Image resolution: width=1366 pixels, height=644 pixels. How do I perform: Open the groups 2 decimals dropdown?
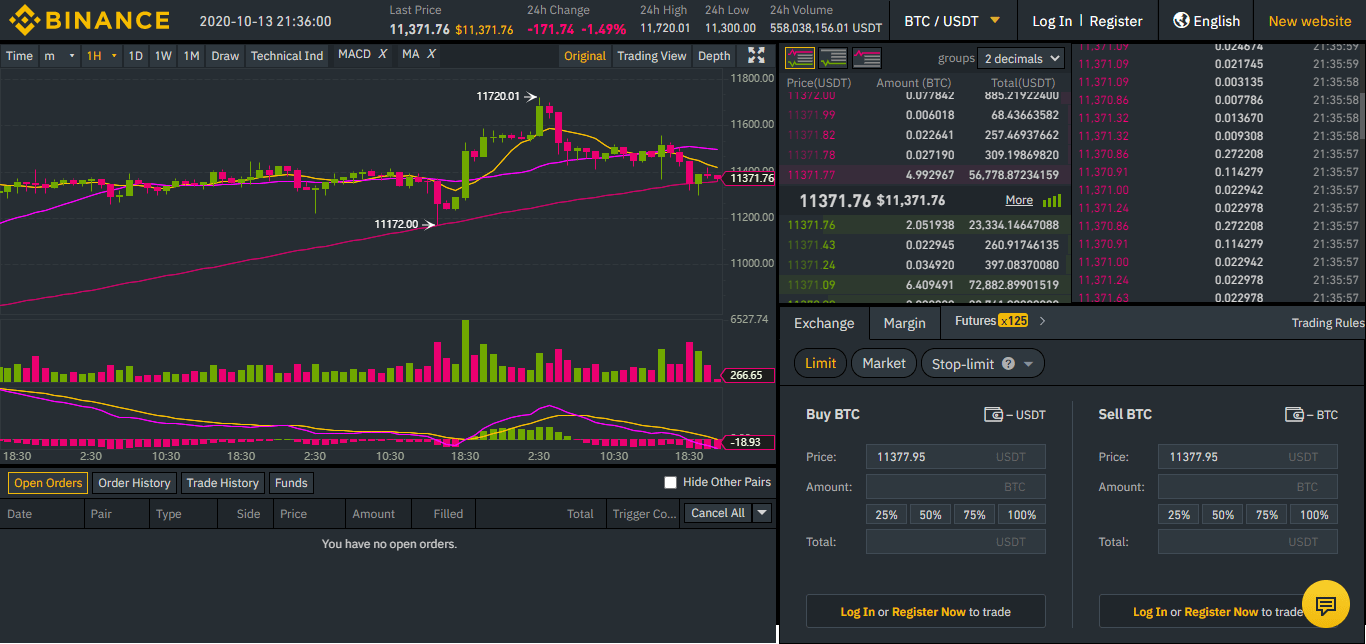1021,59
